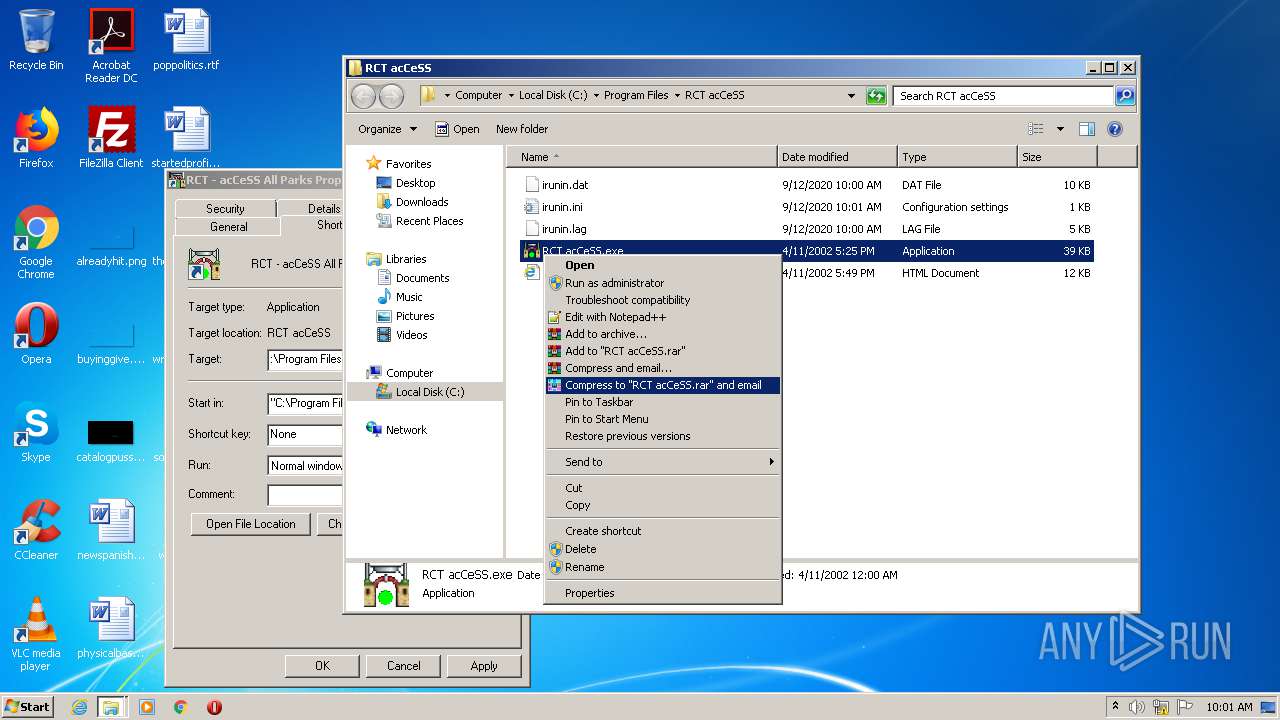The width and height of the screenshot is (1280, 720).
Task: Click Internet Explorer taskbar icon
Action: point(79,707)
